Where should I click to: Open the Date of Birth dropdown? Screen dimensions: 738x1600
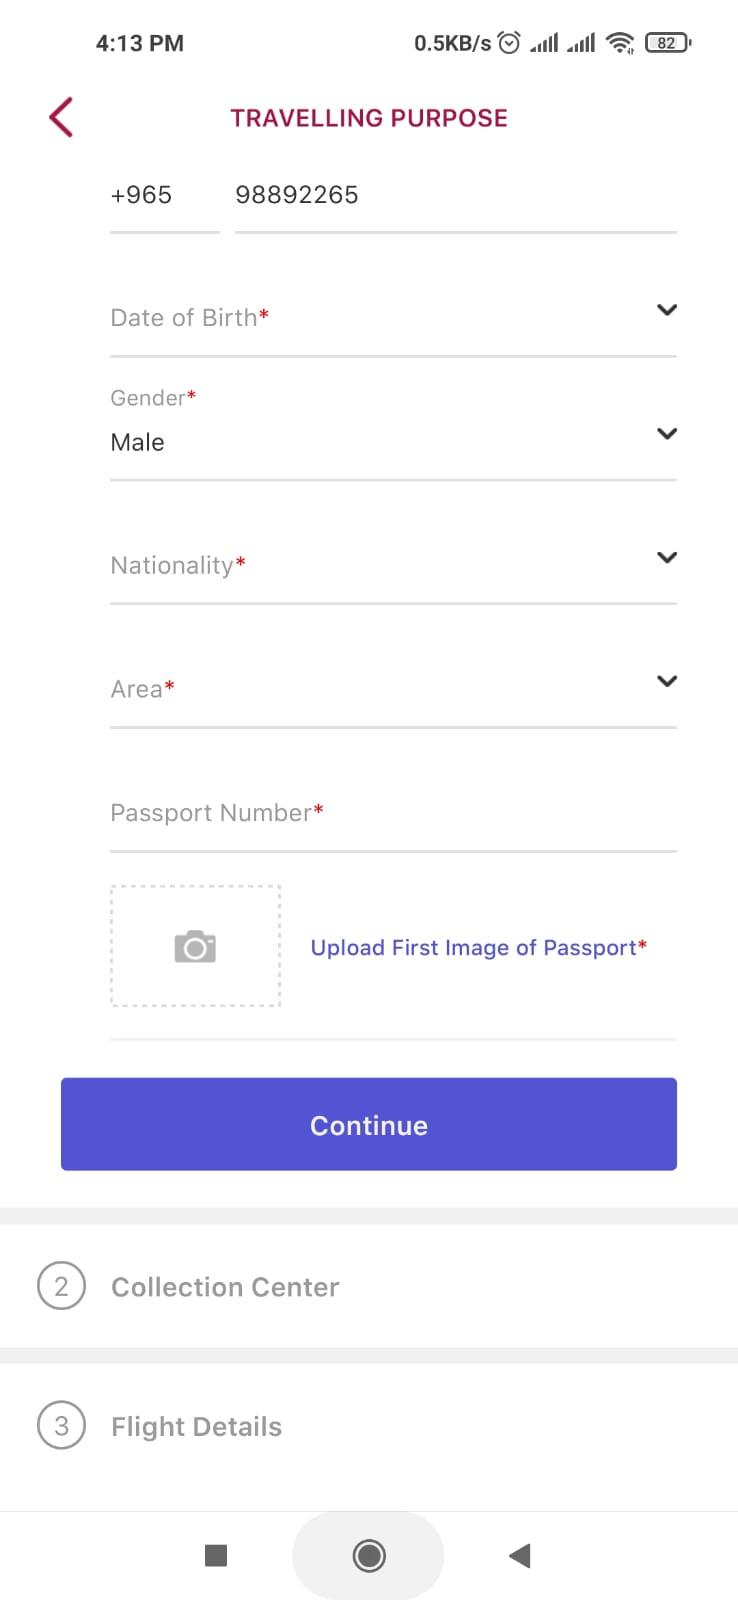click(393, 317)
